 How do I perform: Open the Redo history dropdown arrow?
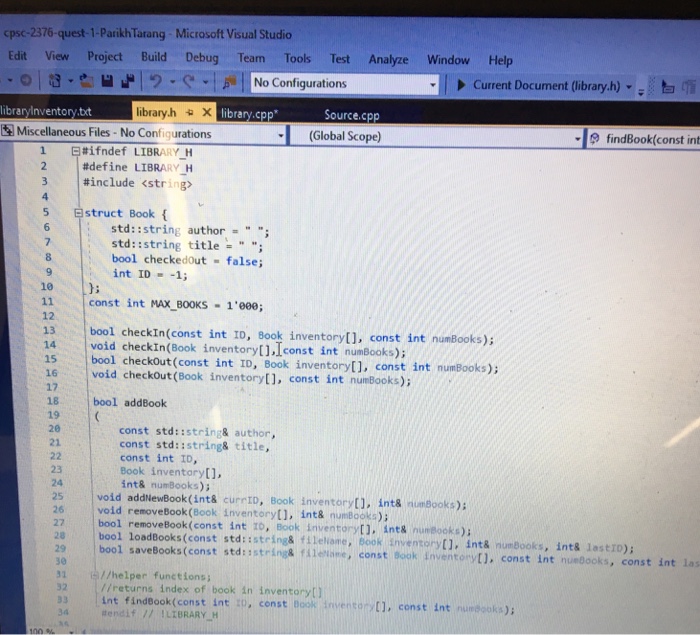point(205,82)
